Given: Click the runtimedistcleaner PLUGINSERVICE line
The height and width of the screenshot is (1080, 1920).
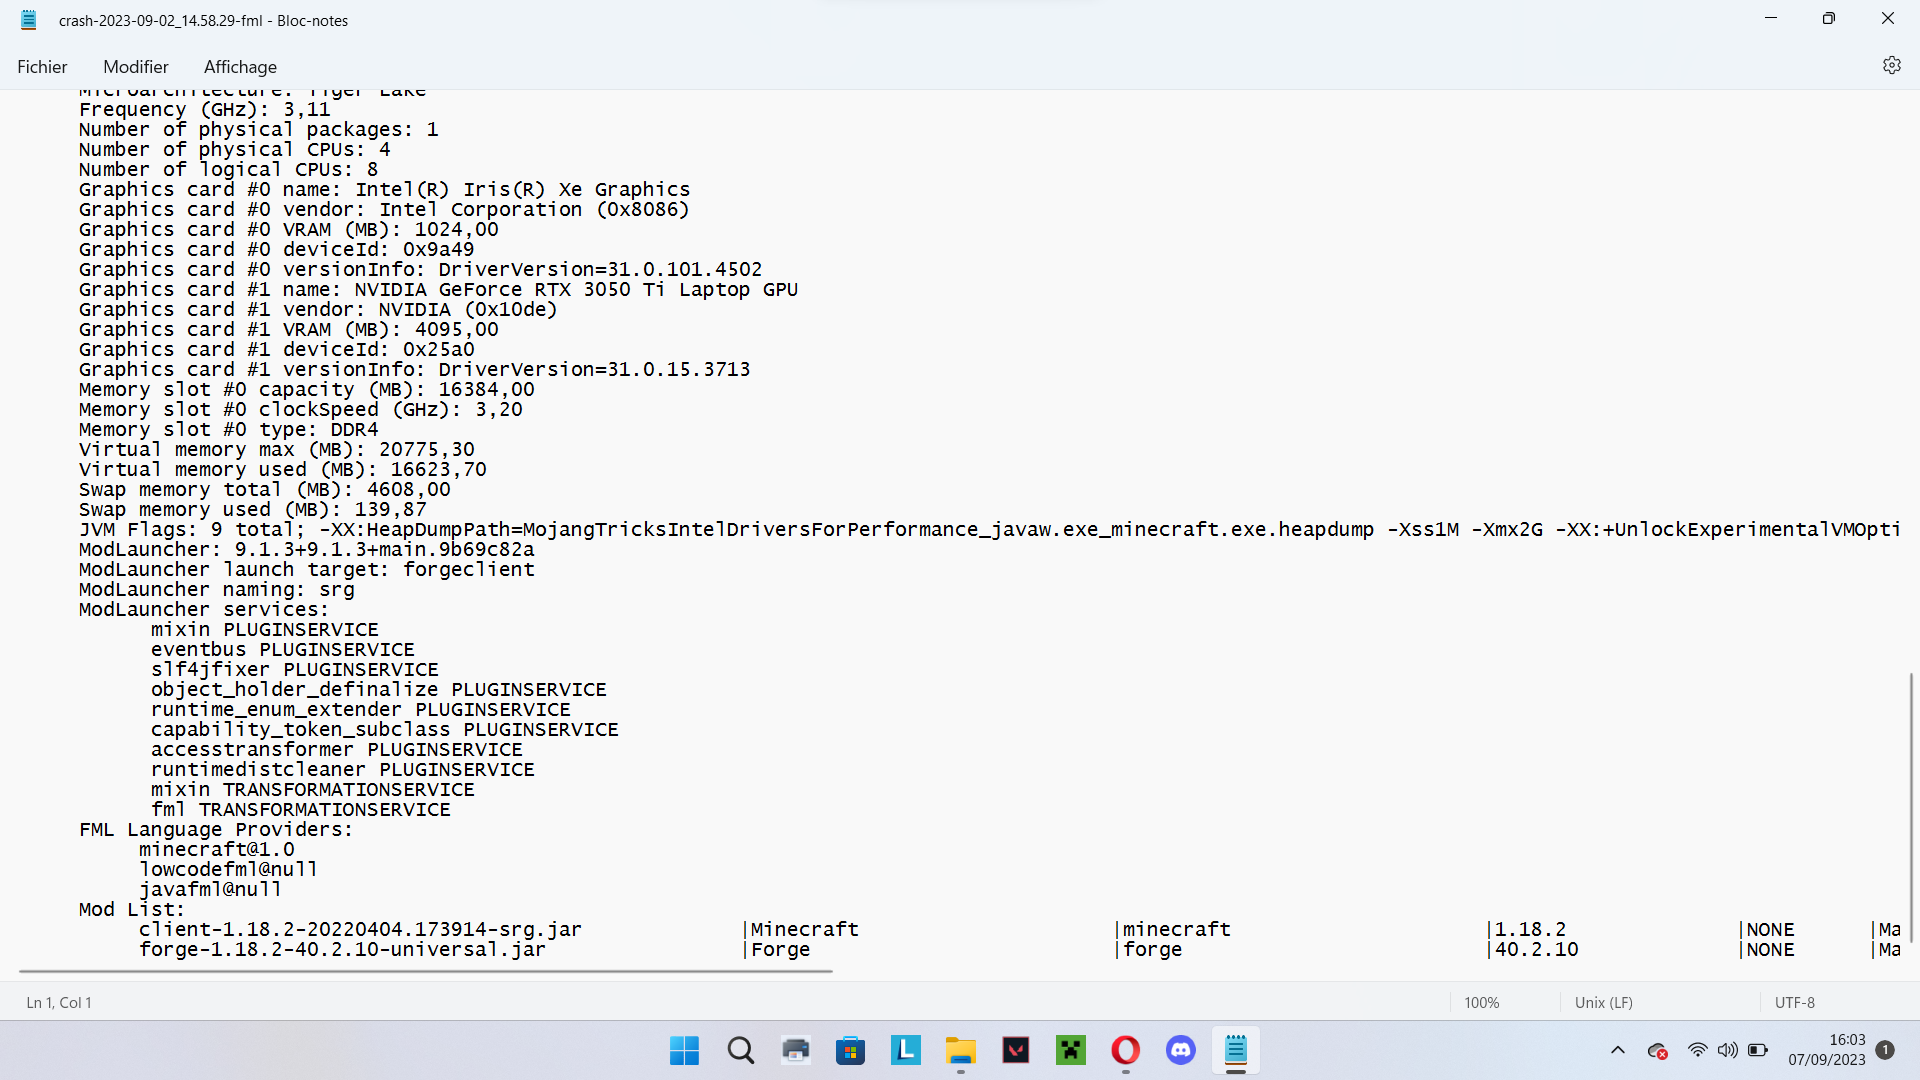Looking at the screenshot, I should tap(343, 770).
